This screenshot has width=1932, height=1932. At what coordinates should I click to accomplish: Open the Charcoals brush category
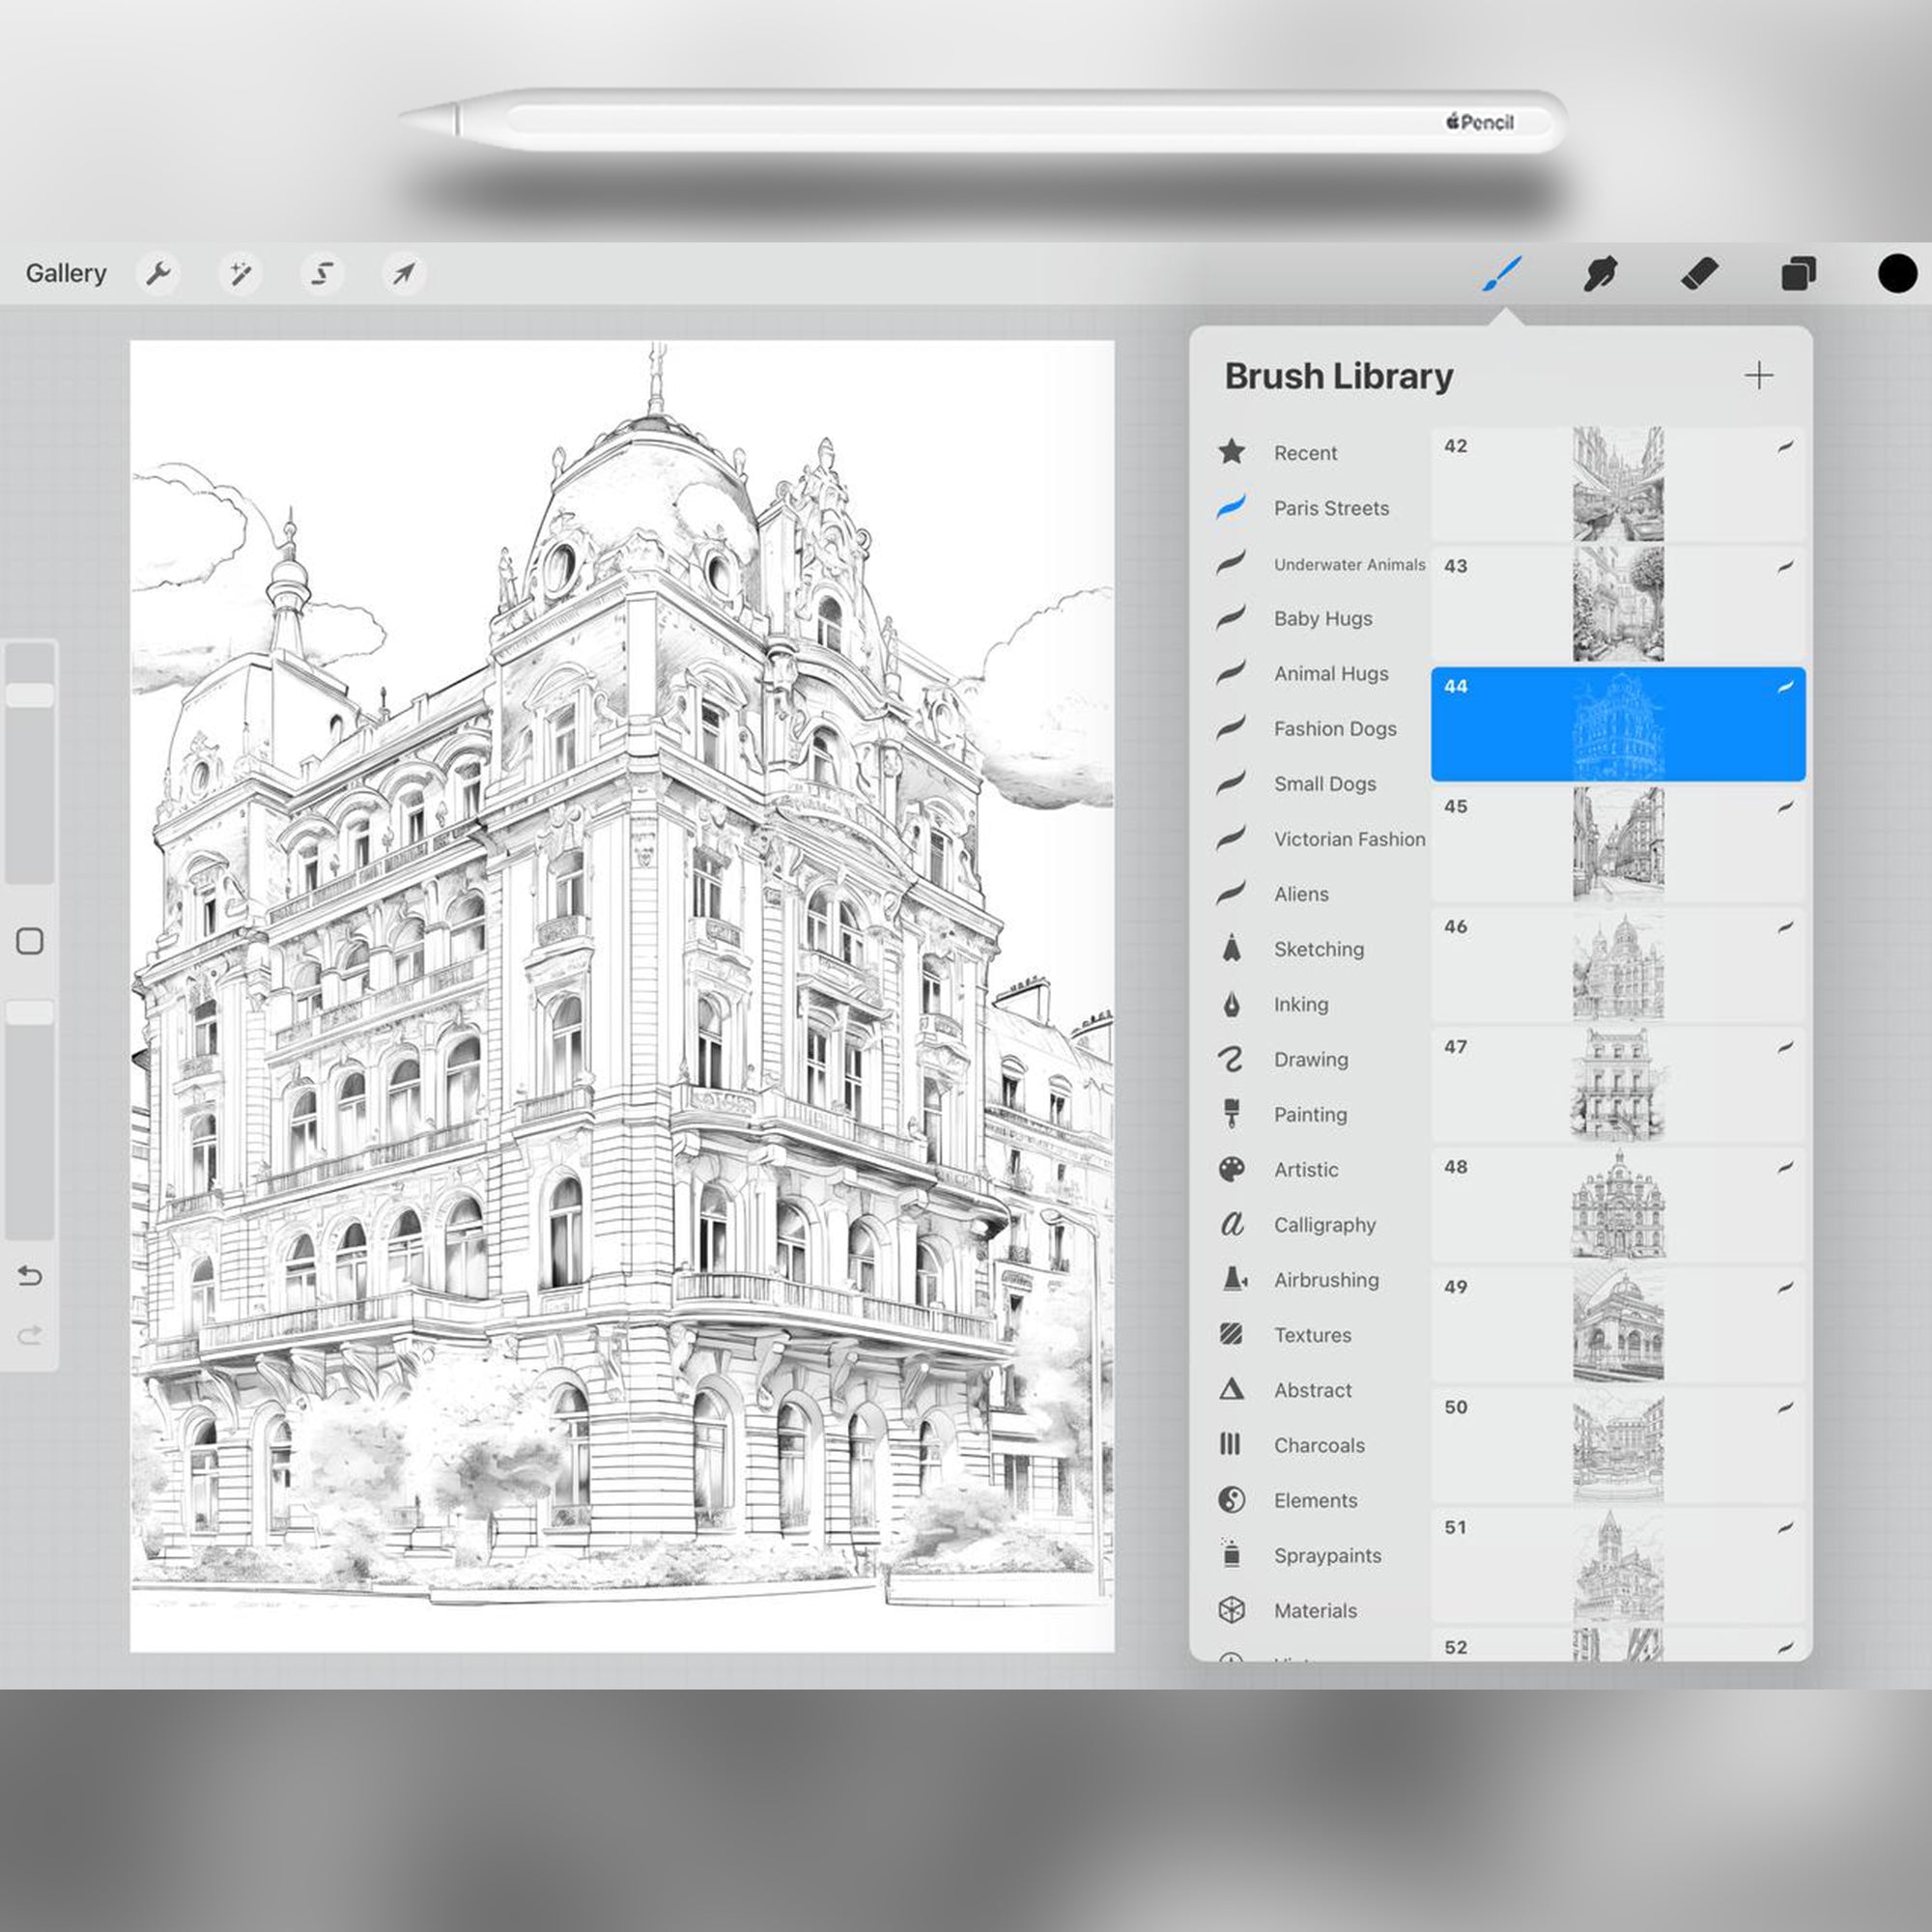tap(1319, 1445)
